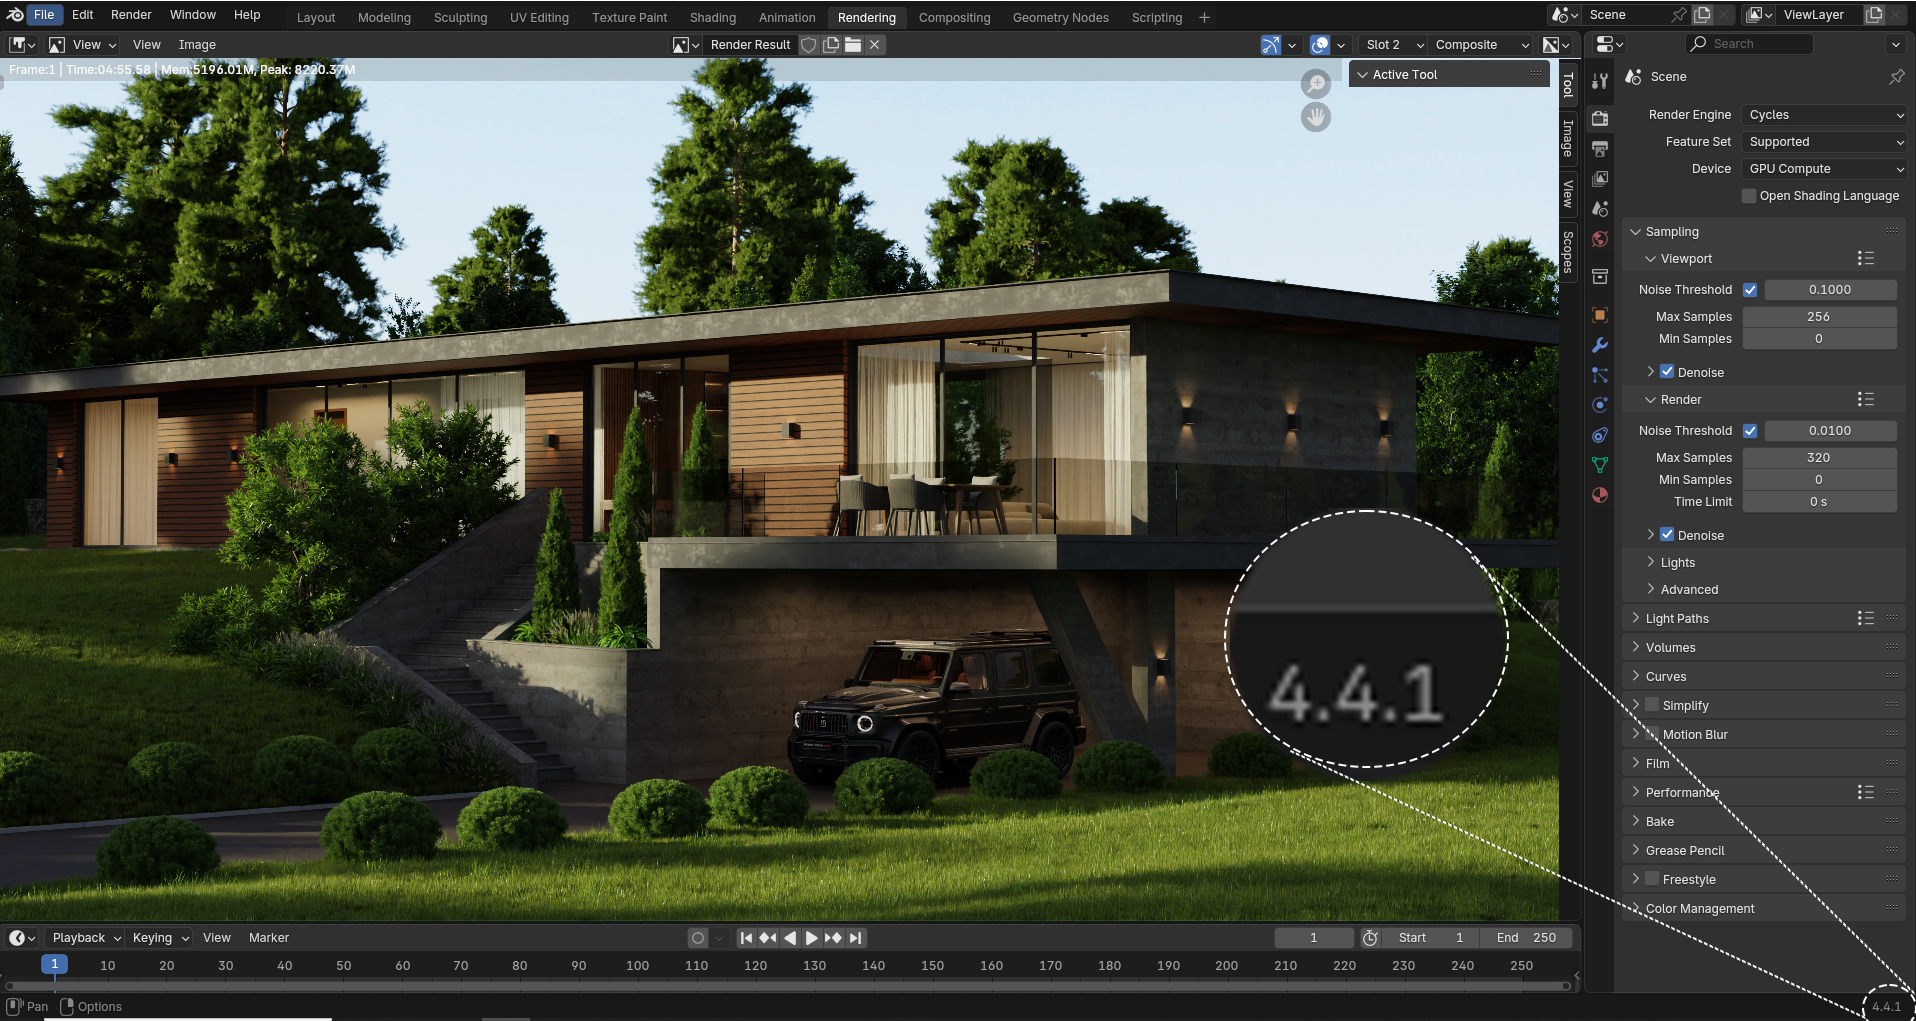Click the open image folder icon

(x=853, y=45)
